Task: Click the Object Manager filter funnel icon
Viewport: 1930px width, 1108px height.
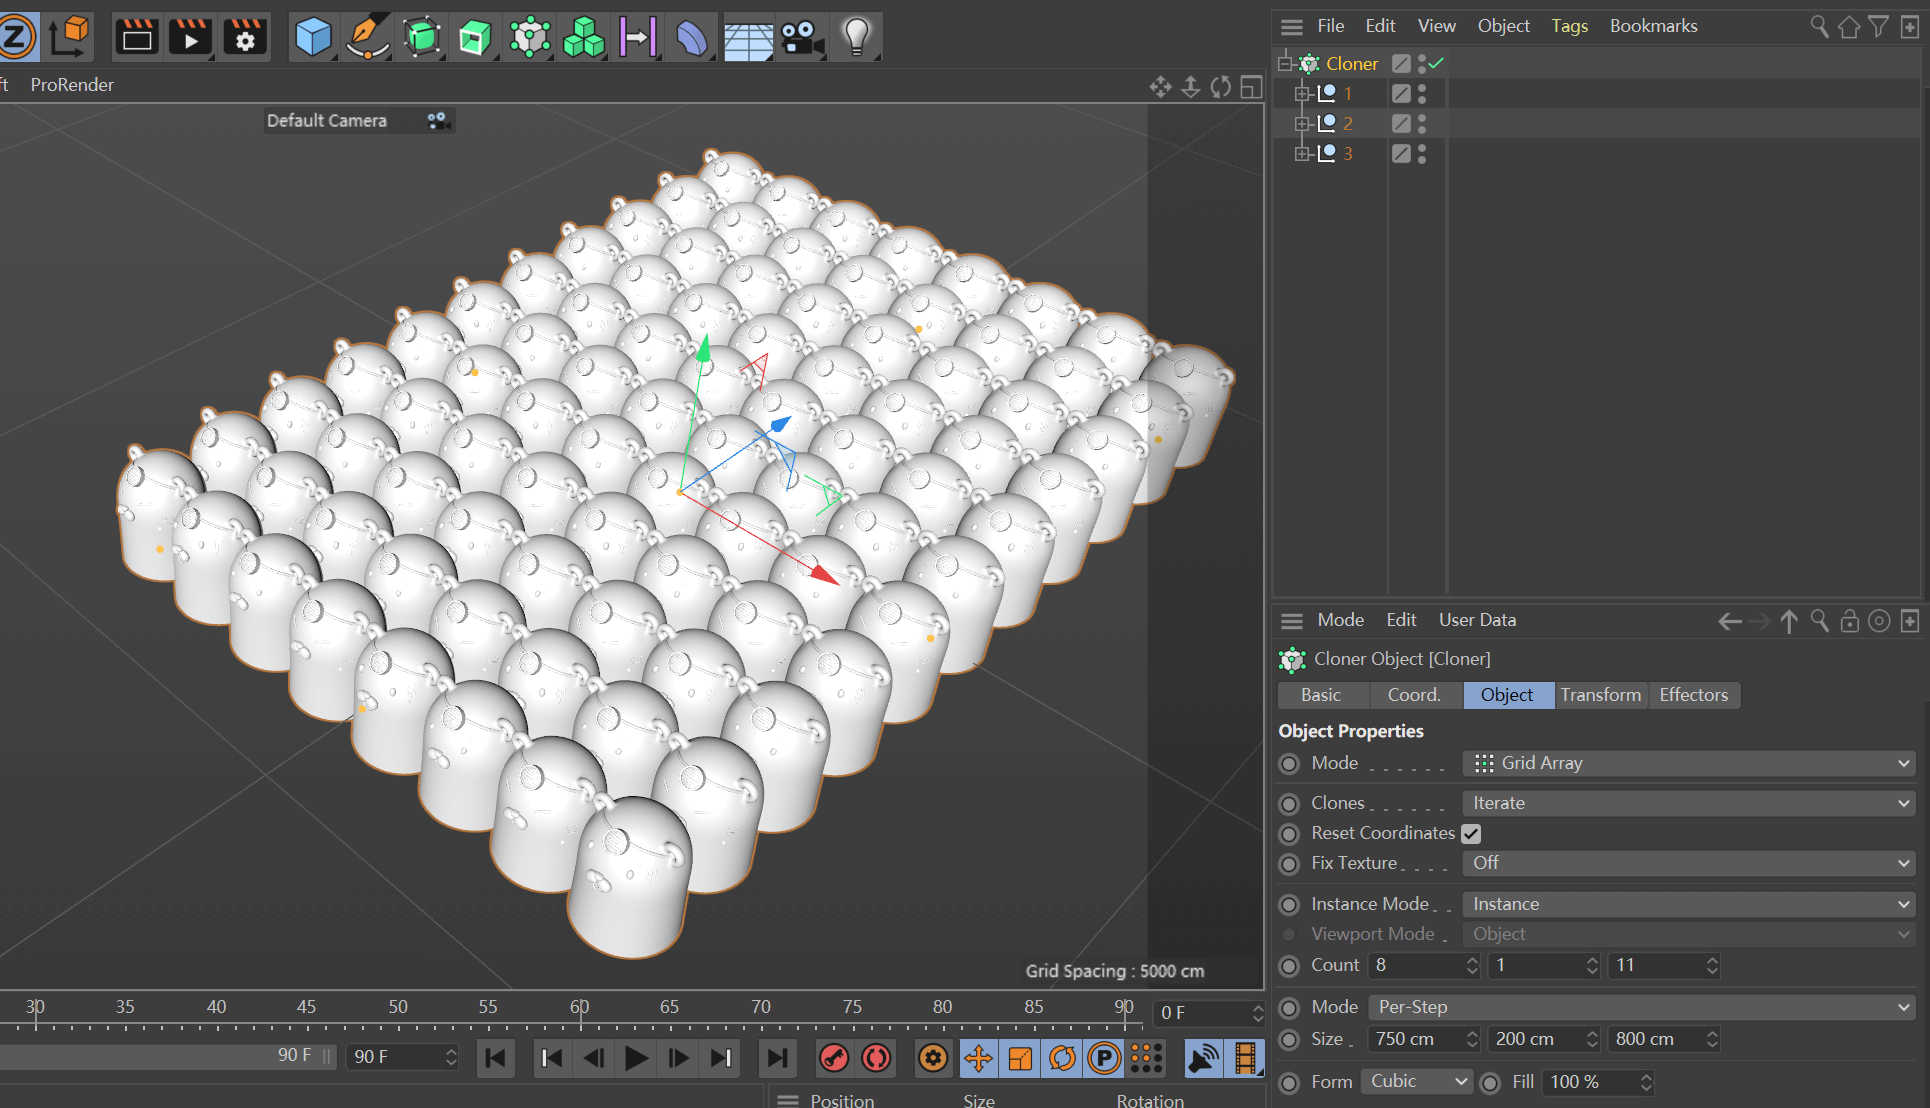Action: (1879, 27)
